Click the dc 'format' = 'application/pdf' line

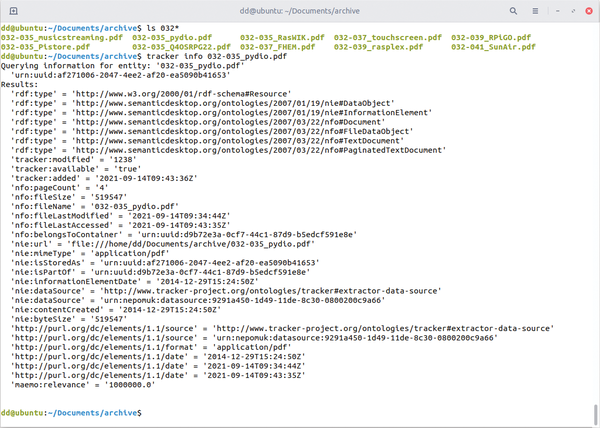[151, 347]
